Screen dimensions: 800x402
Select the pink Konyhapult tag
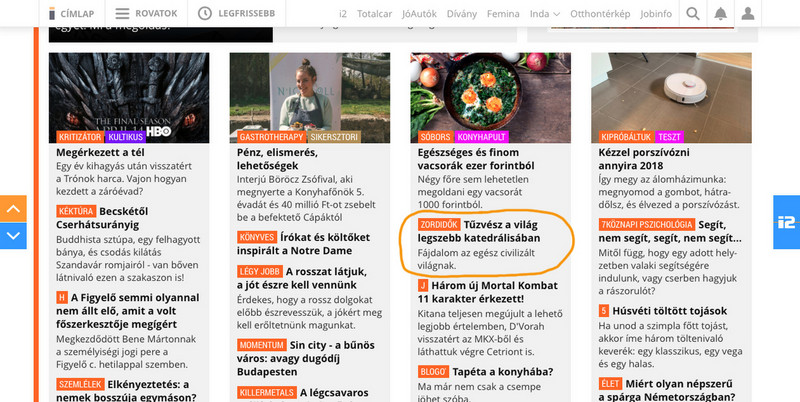481,137
